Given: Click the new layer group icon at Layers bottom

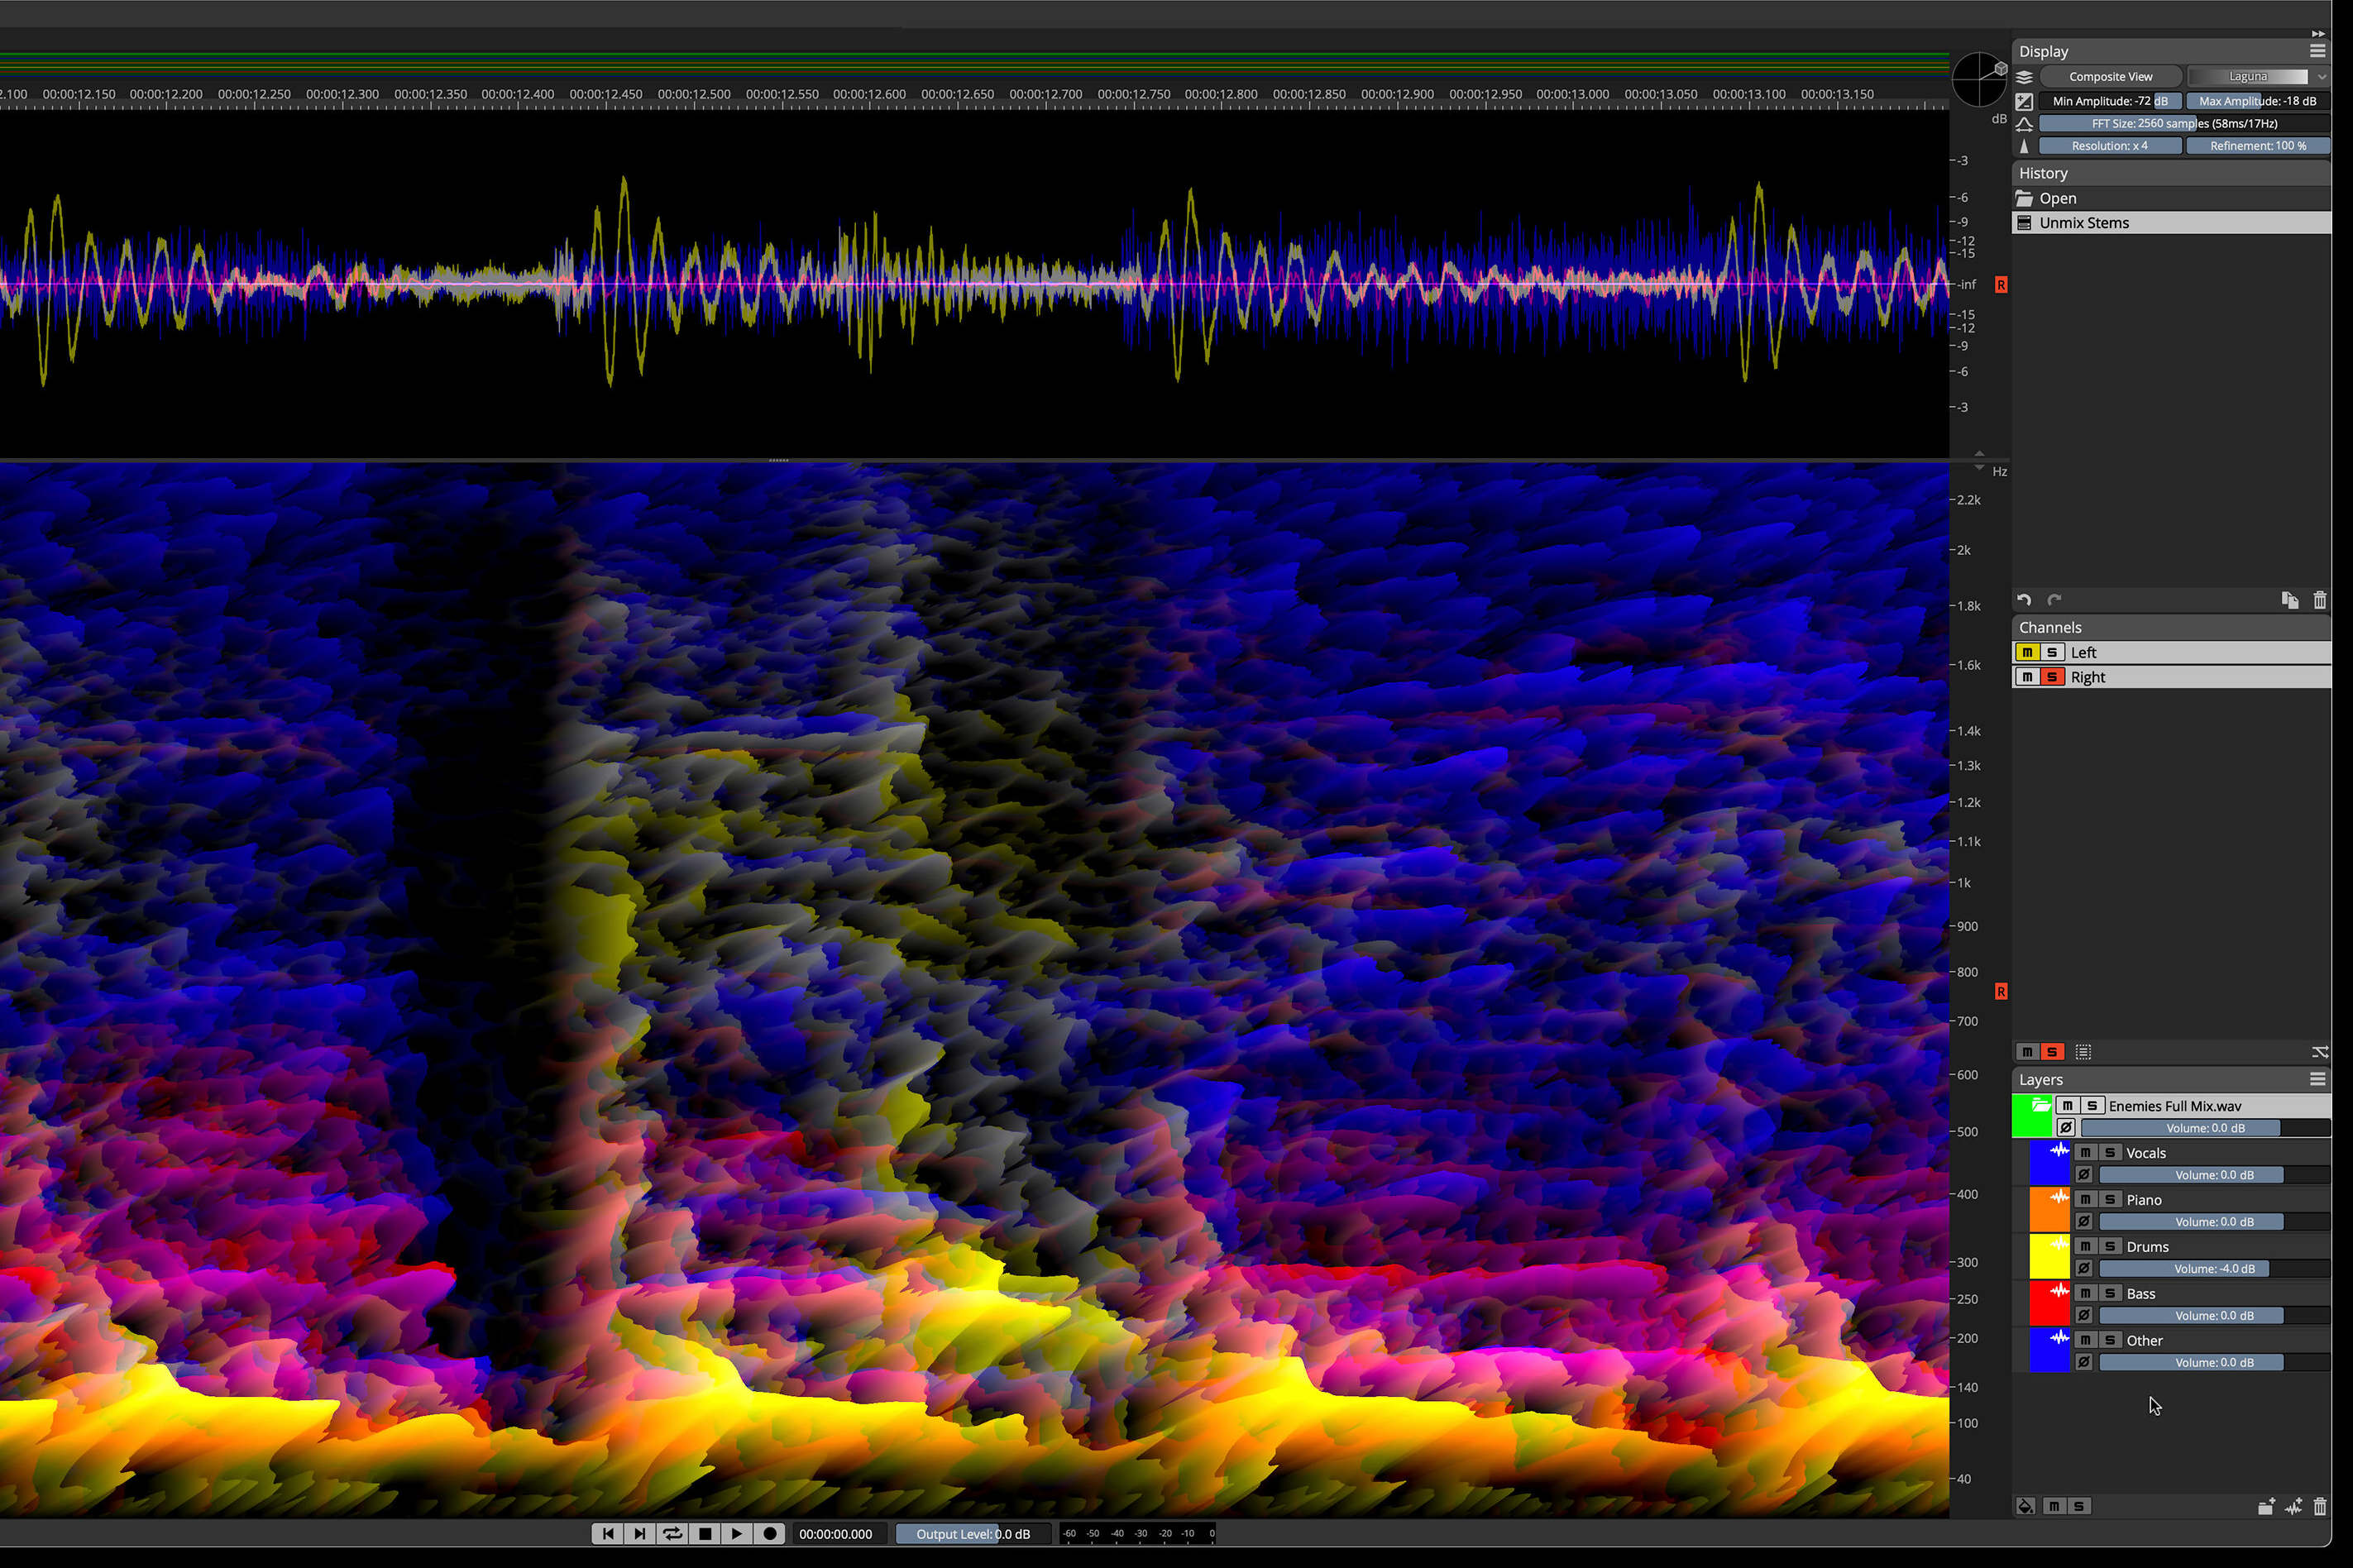Looking at the screenshot, I should tap(2266, 1507).
